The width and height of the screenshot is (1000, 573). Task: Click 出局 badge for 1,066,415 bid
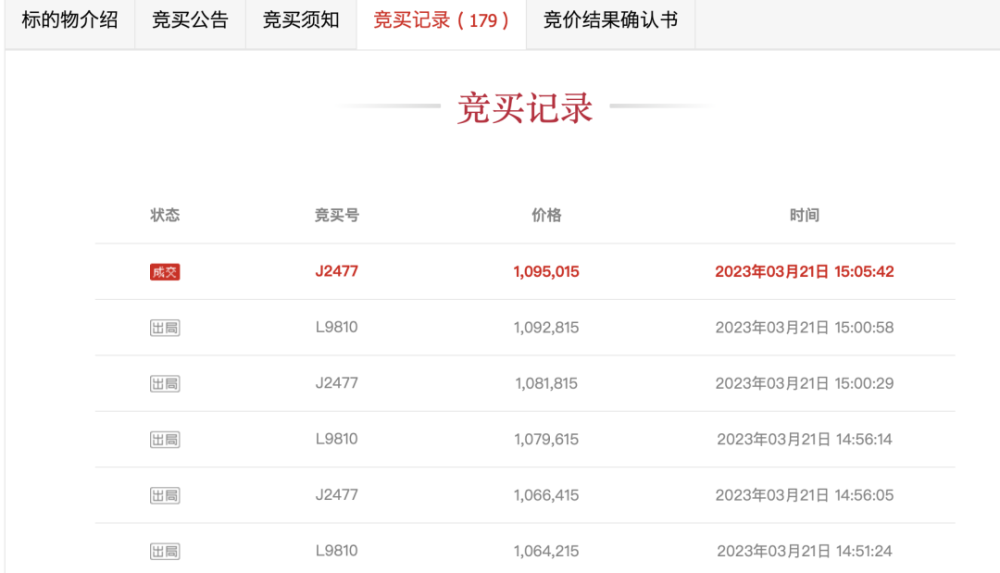[x=165, y=496]
